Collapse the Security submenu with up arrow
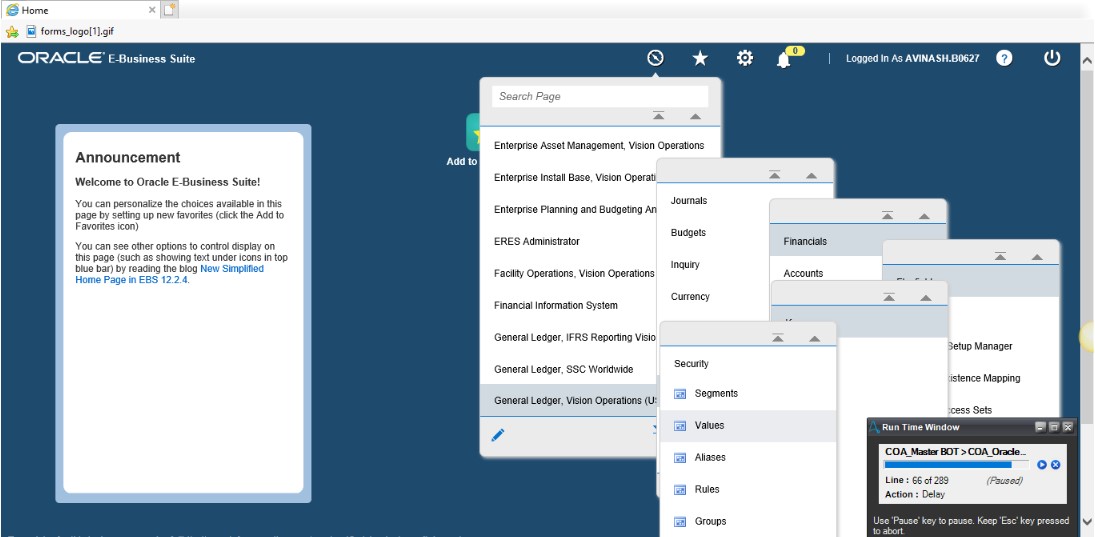The image size is (1095, 537). [x=814, y=339]
